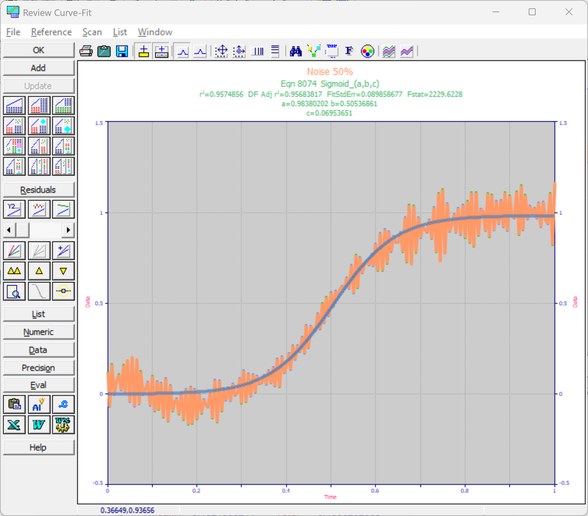Click the last purple wave toolbar icon
The image size is (588, 516).
407,51
